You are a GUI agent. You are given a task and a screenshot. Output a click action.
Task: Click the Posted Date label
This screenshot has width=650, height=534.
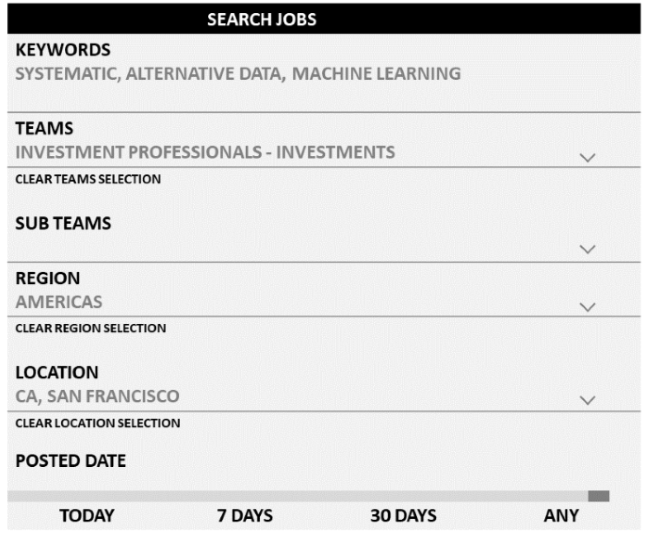[70, 462]
